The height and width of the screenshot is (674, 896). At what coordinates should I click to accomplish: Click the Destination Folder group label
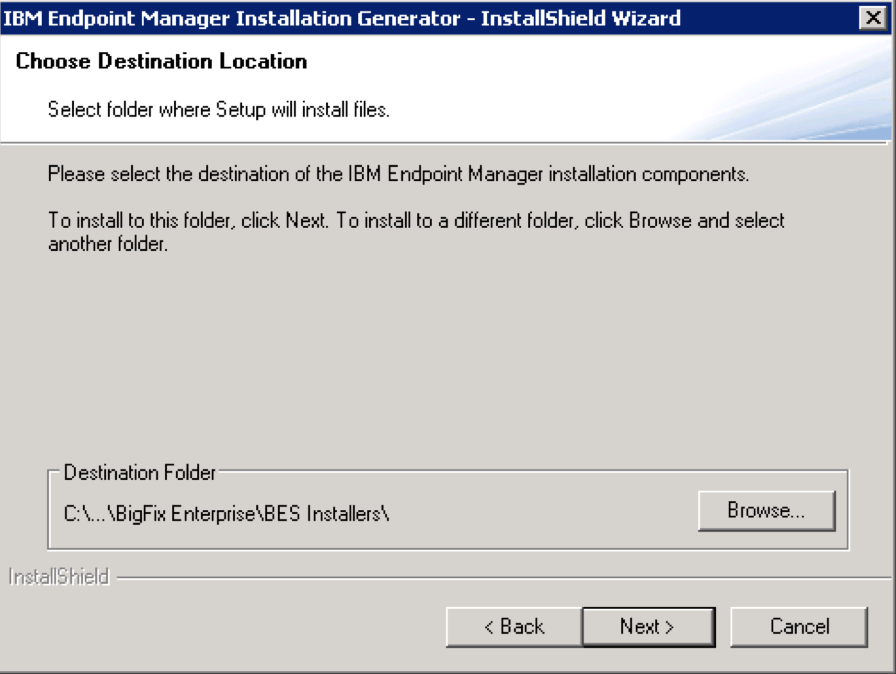pyautogui.click(x=139, y=472)
